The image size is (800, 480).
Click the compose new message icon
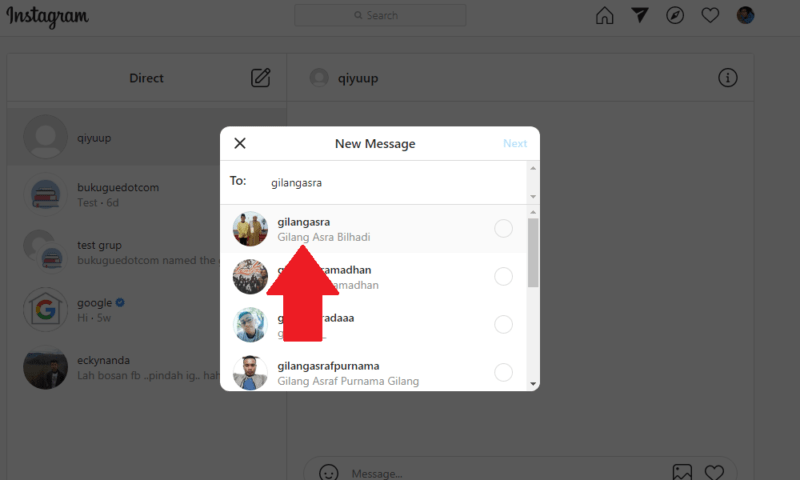tap(261, 78)
